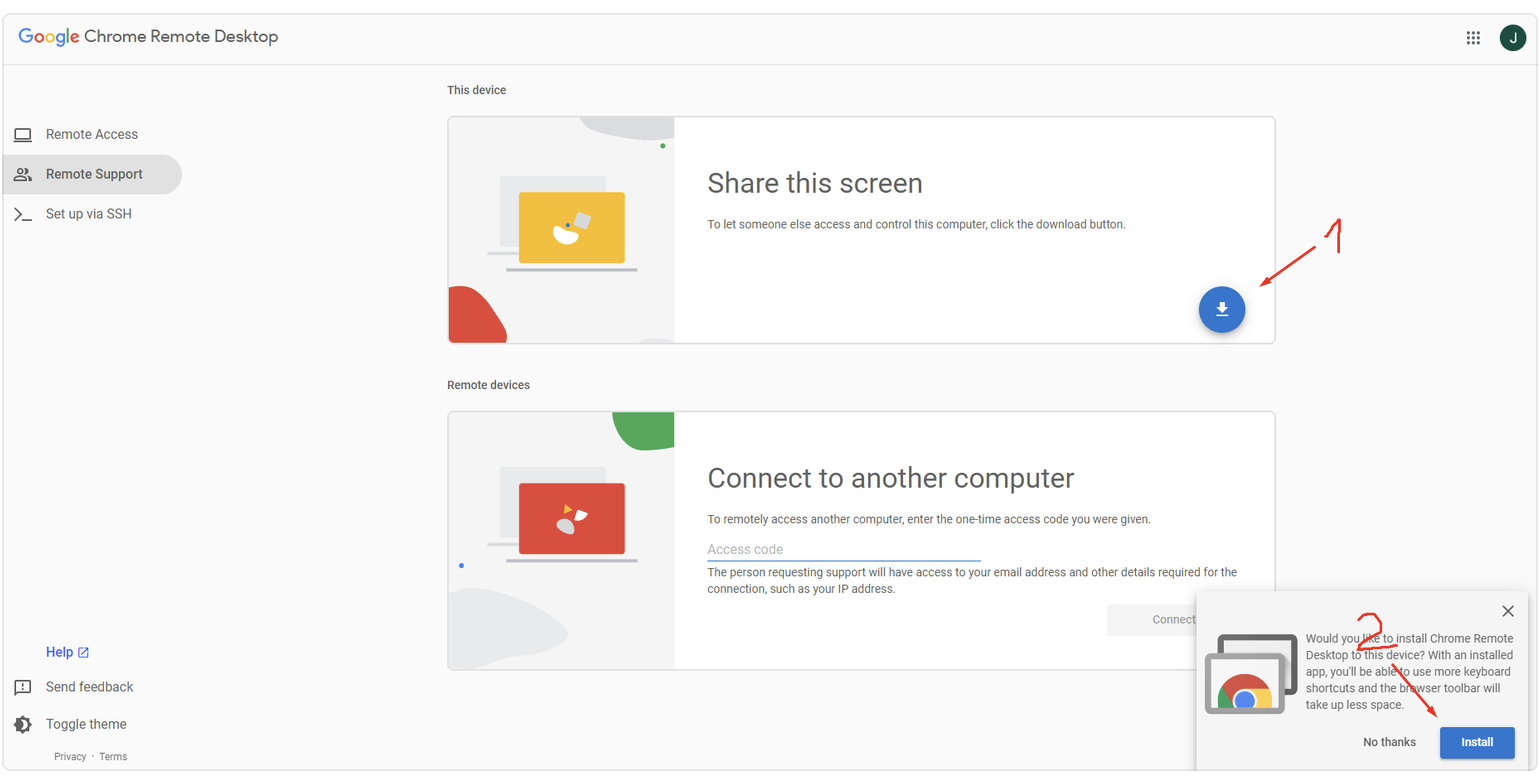The width and height of the screenshot is (1540, 776).
Task: Close the install prompt with the X
Action: 1508,611
